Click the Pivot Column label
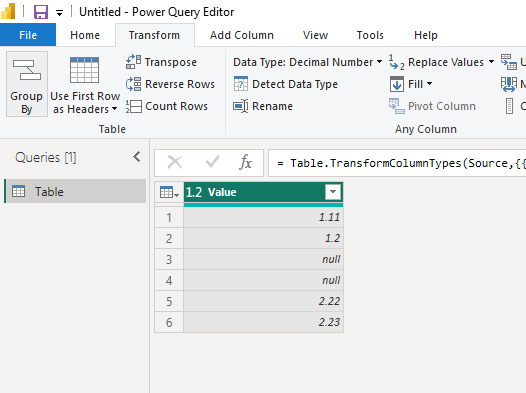The image size is (526, 393). pos(442,106)
